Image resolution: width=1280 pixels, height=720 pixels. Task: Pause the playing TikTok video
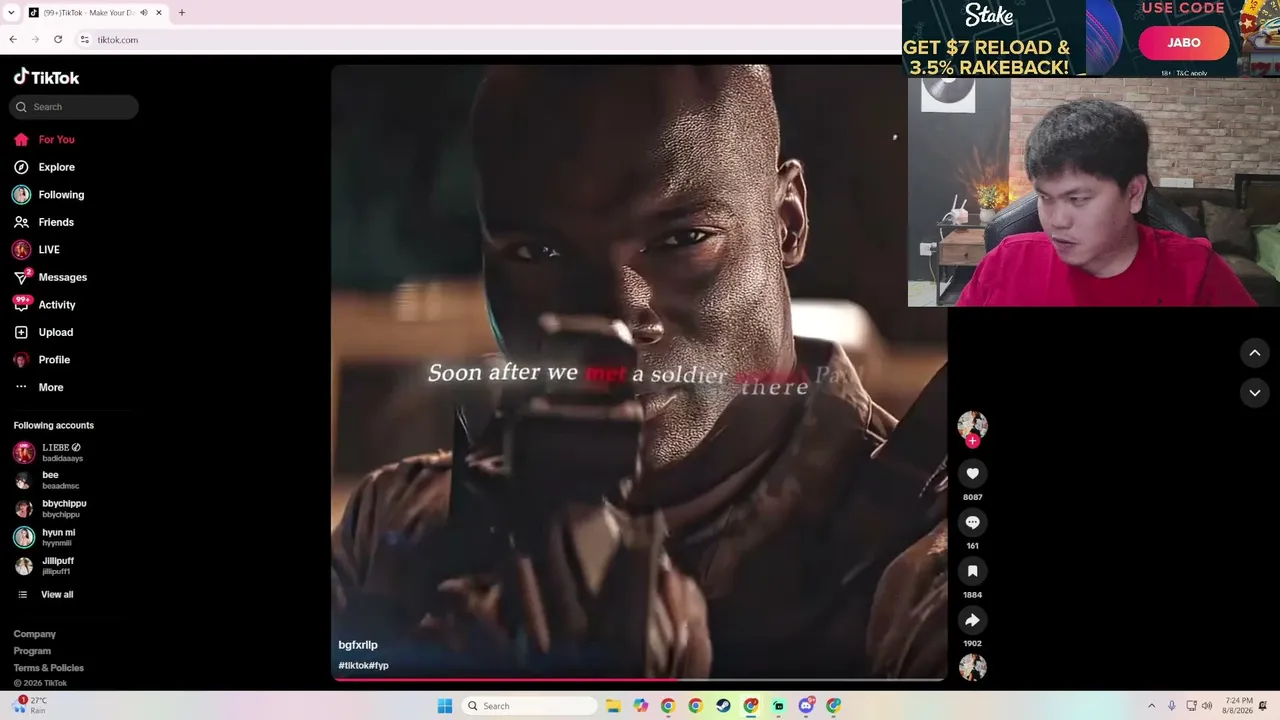[x=639, y=372]
